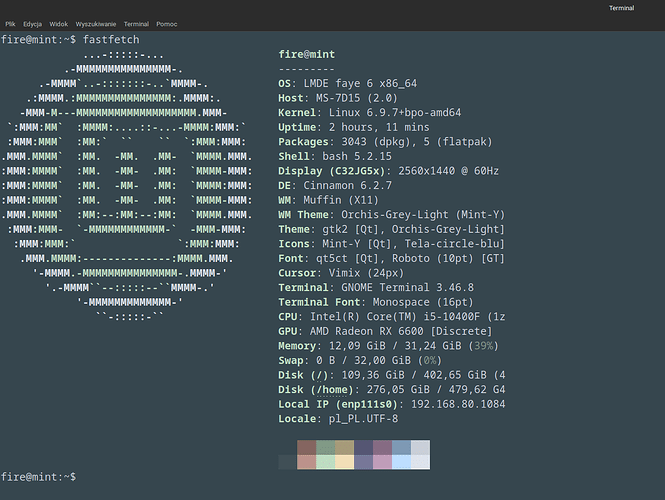Click the pale green bottom-row color block

[326, 462]
